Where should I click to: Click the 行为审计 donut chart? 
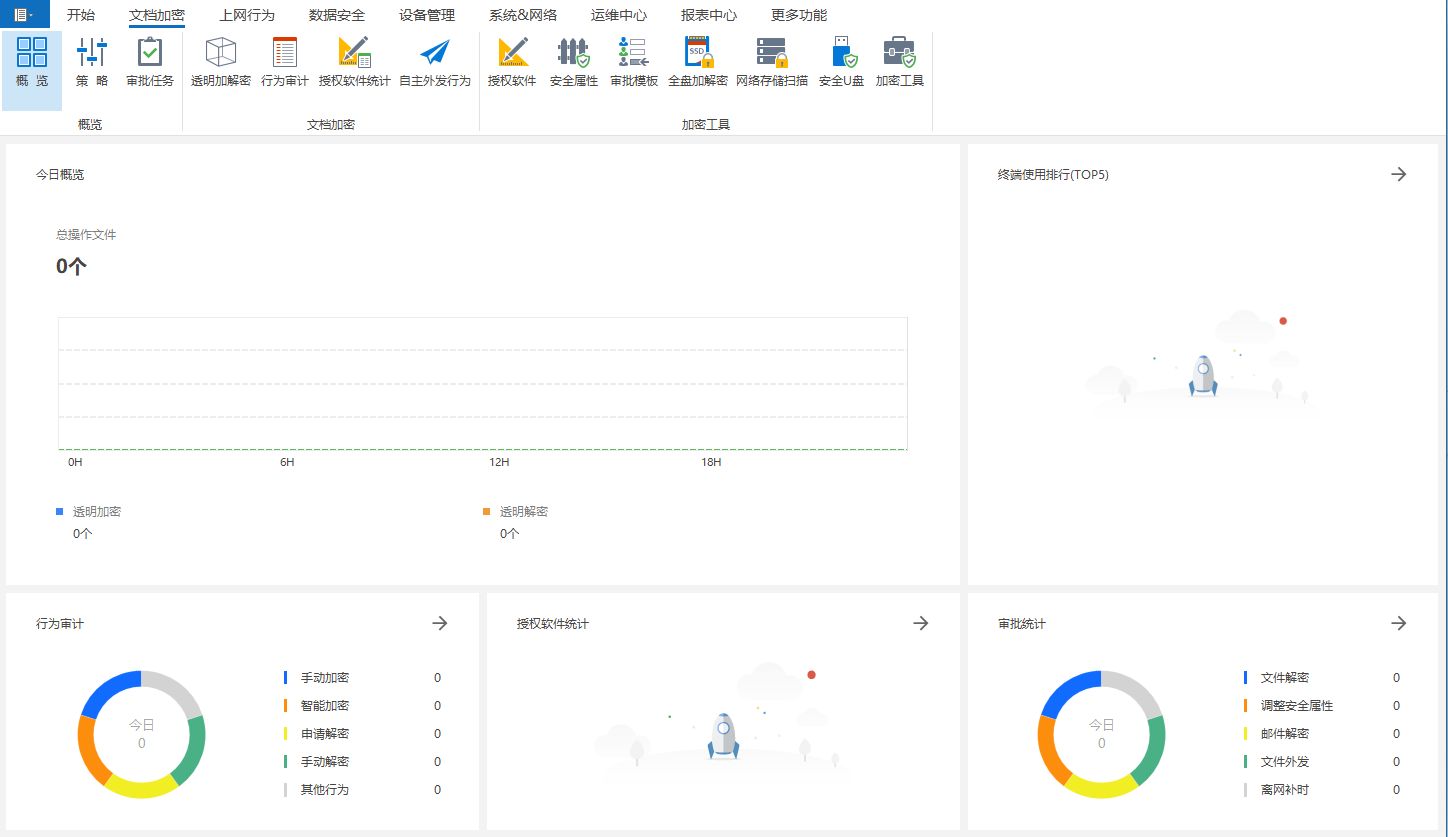click(141, 734)
